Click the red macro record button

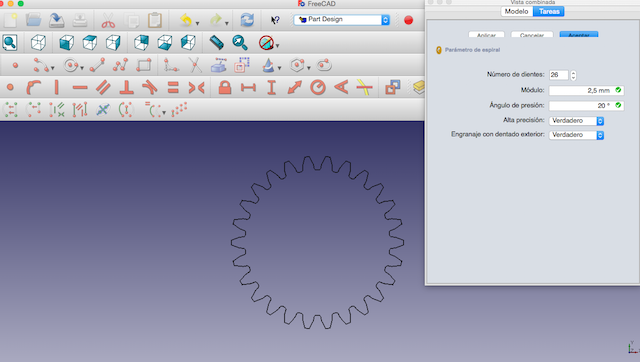point(408,20)
